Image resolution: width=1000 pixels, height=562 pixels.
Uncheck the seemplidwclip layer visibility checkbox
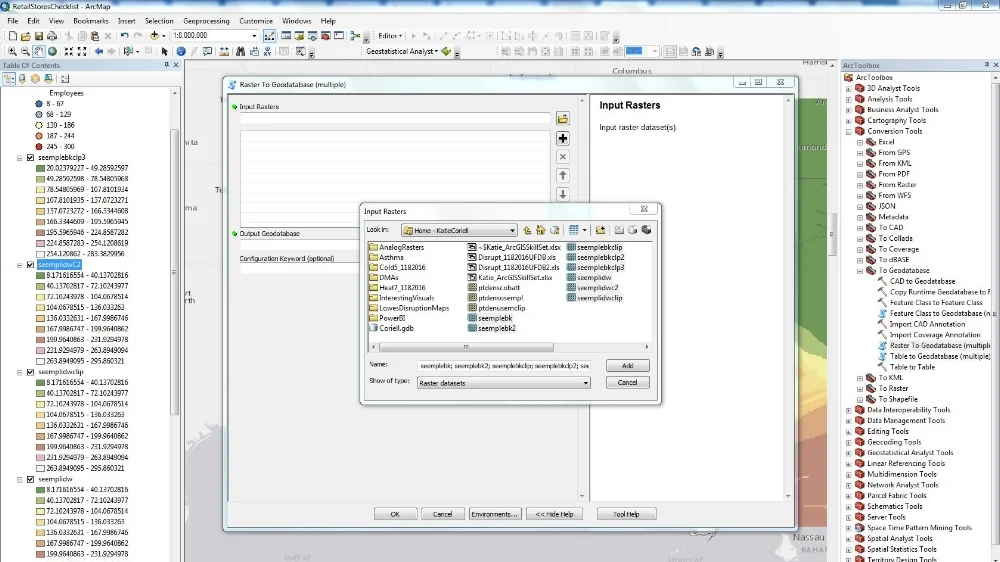pos(30,372)
